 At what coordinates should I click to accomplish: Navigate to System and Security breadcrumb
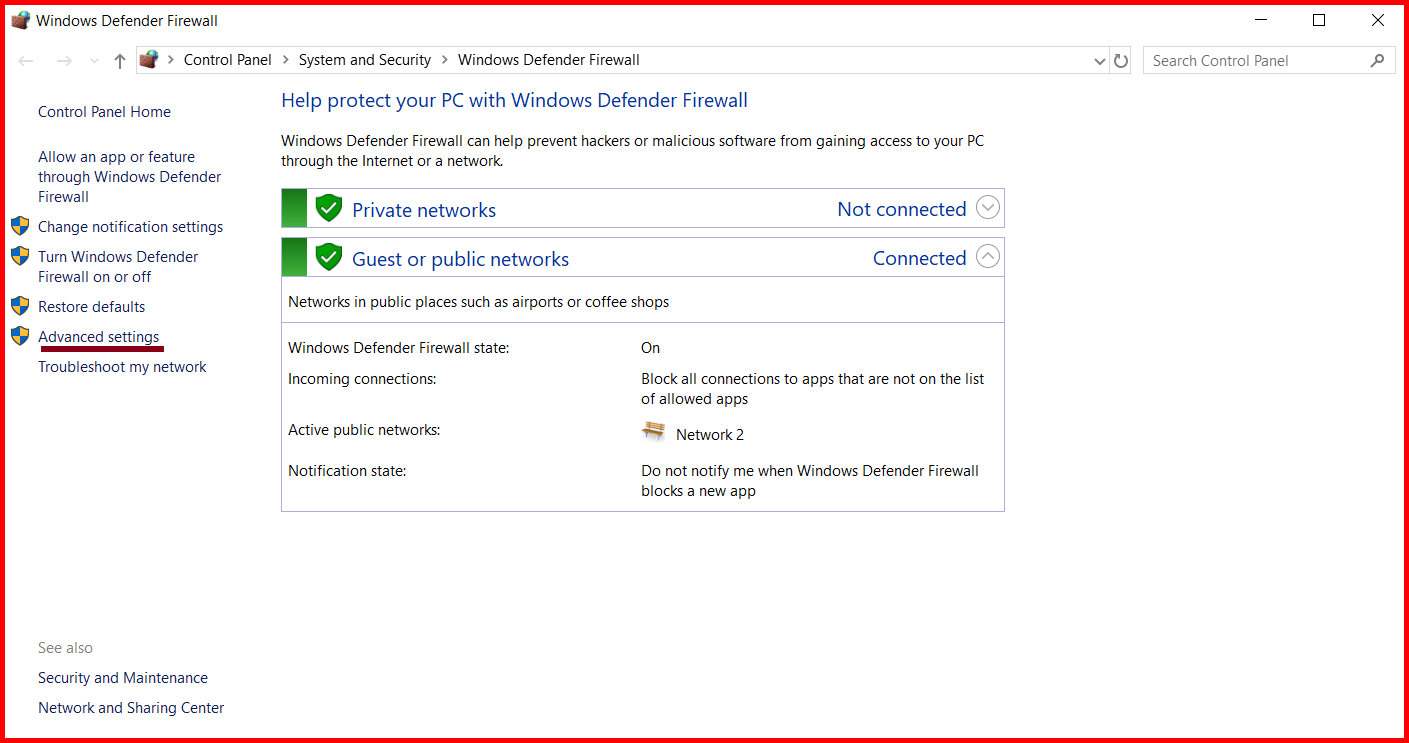(x=364, y=59)
